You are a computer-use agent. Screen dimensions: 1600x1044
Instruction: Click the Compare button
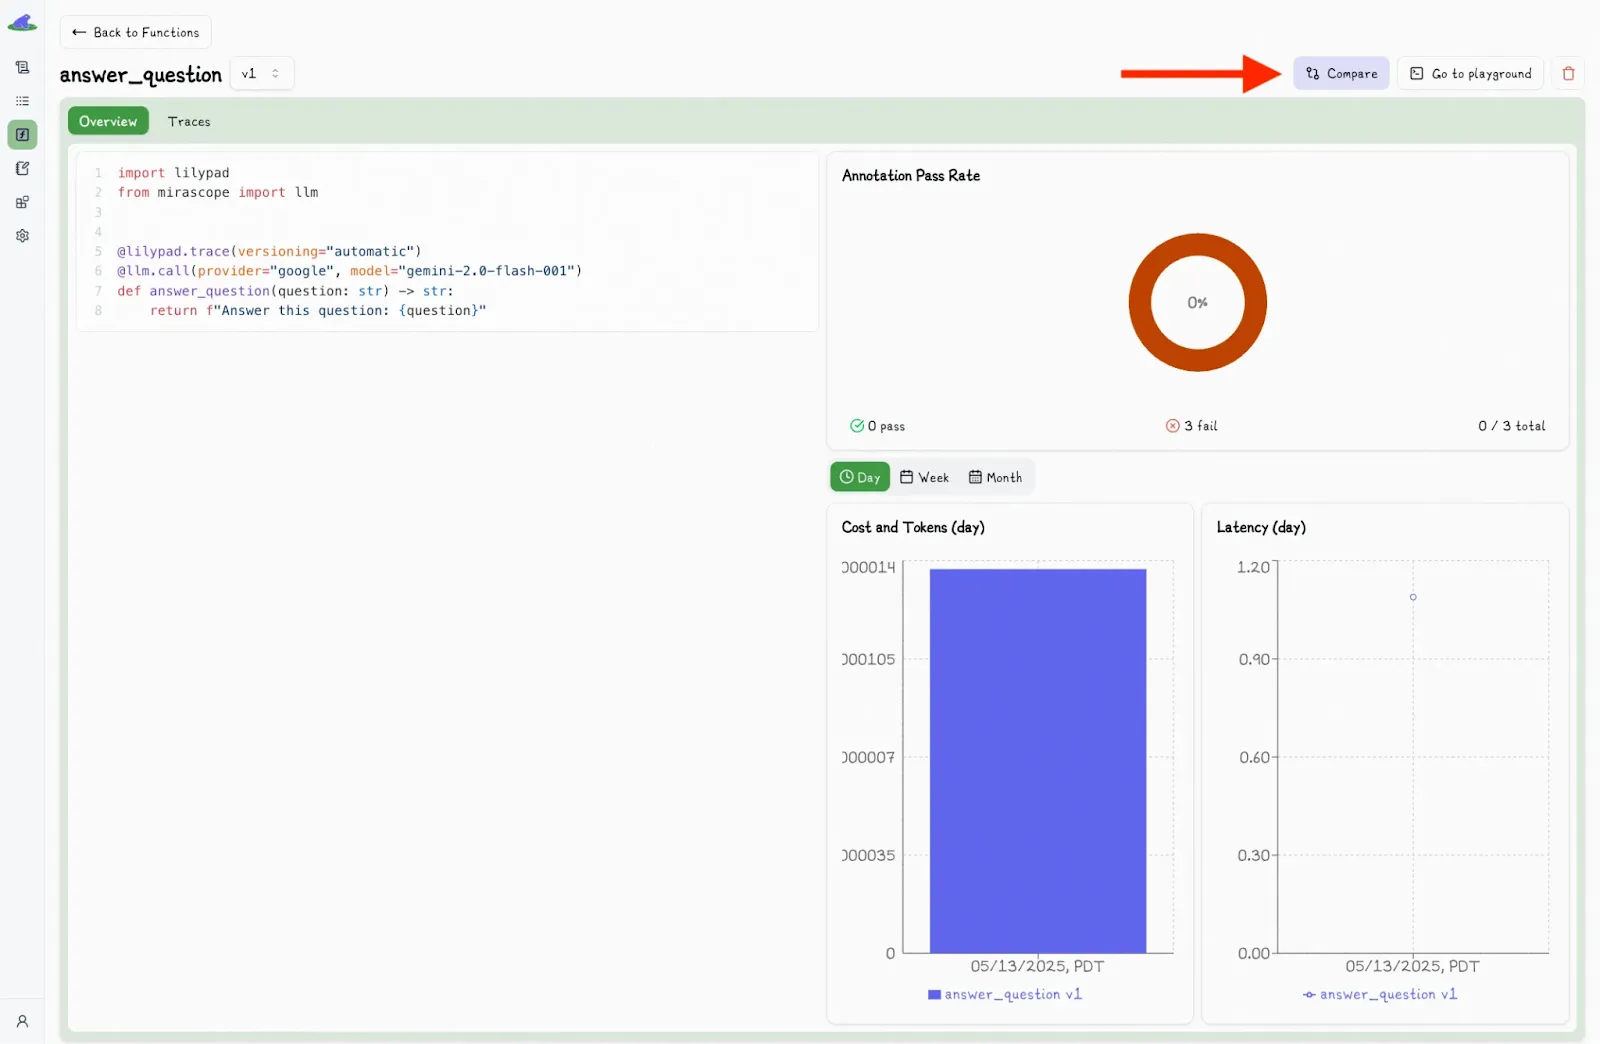click(x=1341, y=73)
